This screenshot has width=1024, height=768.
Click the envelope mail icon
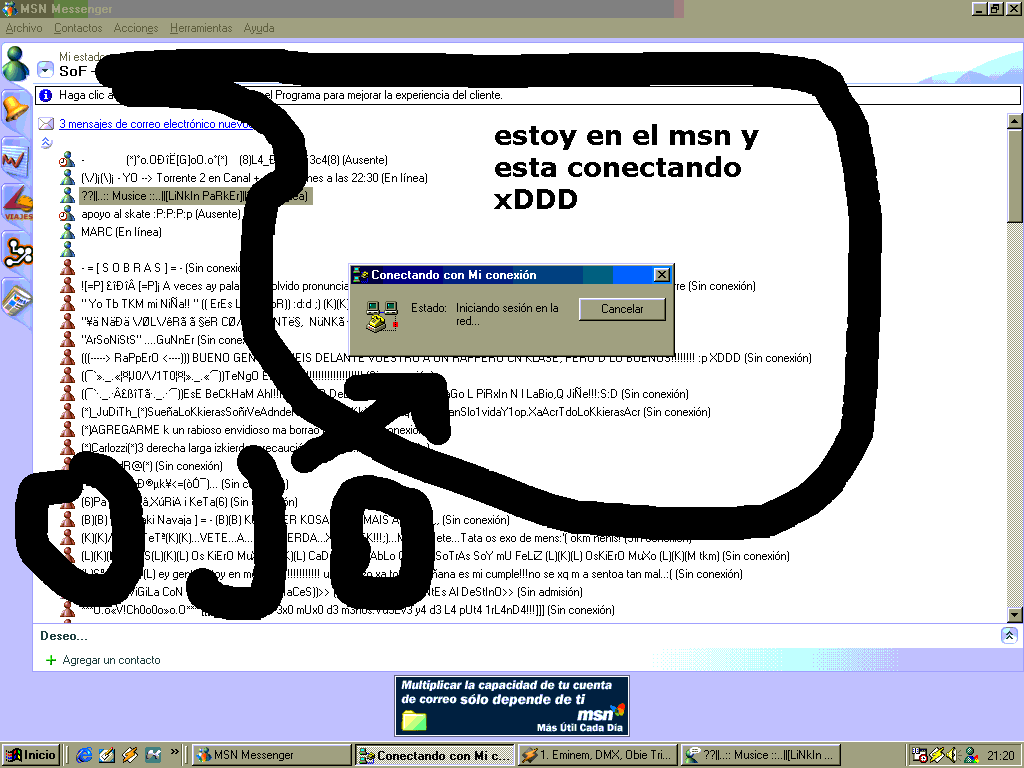pyautogui.click(x=46, y=123)
